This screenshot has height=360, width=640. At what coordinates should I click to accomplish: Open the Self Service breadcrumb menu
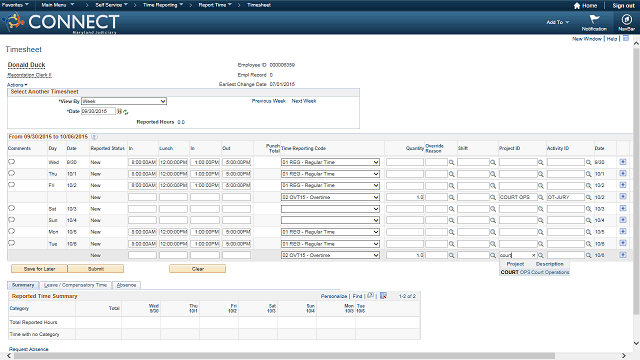[x=111, y=5]
